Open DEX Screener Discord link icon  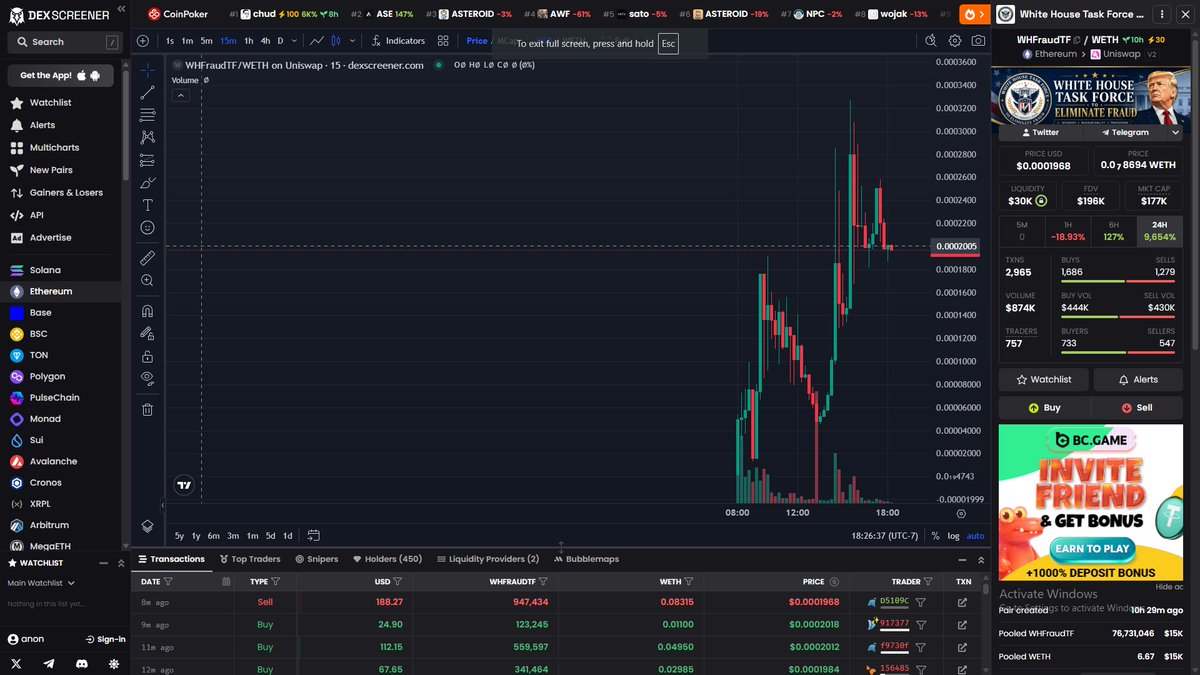click(81, 663)
